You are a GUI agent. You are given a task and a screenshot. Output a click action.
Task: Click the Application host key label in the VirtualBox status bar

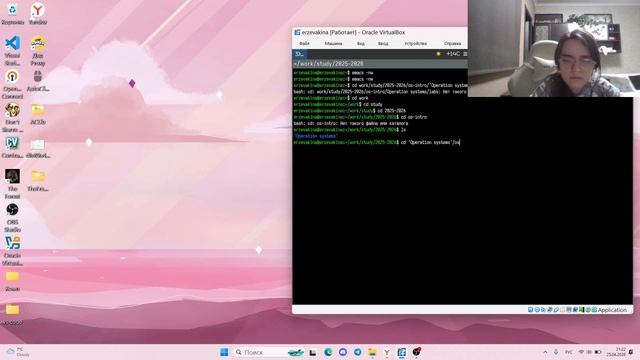(612, 310)
